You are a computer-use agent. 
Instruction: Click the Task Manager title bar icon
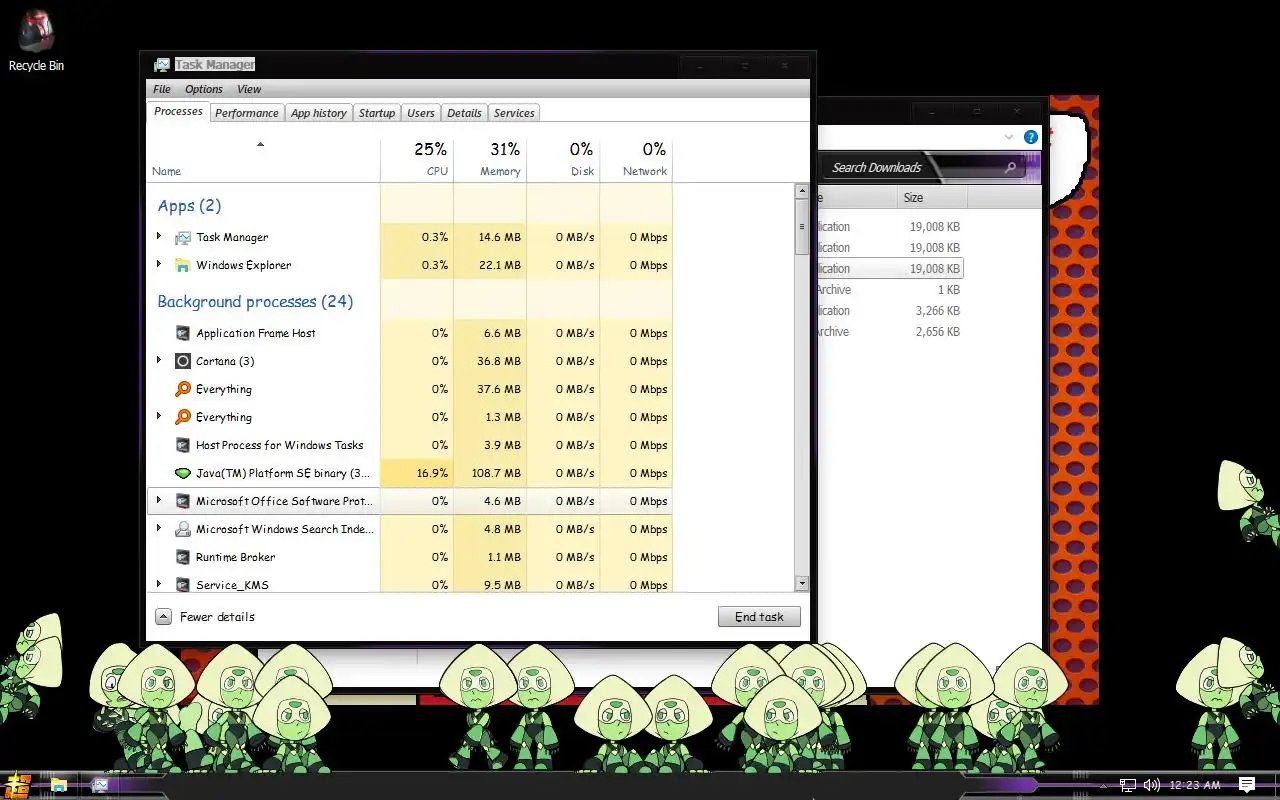pos(162,65)
